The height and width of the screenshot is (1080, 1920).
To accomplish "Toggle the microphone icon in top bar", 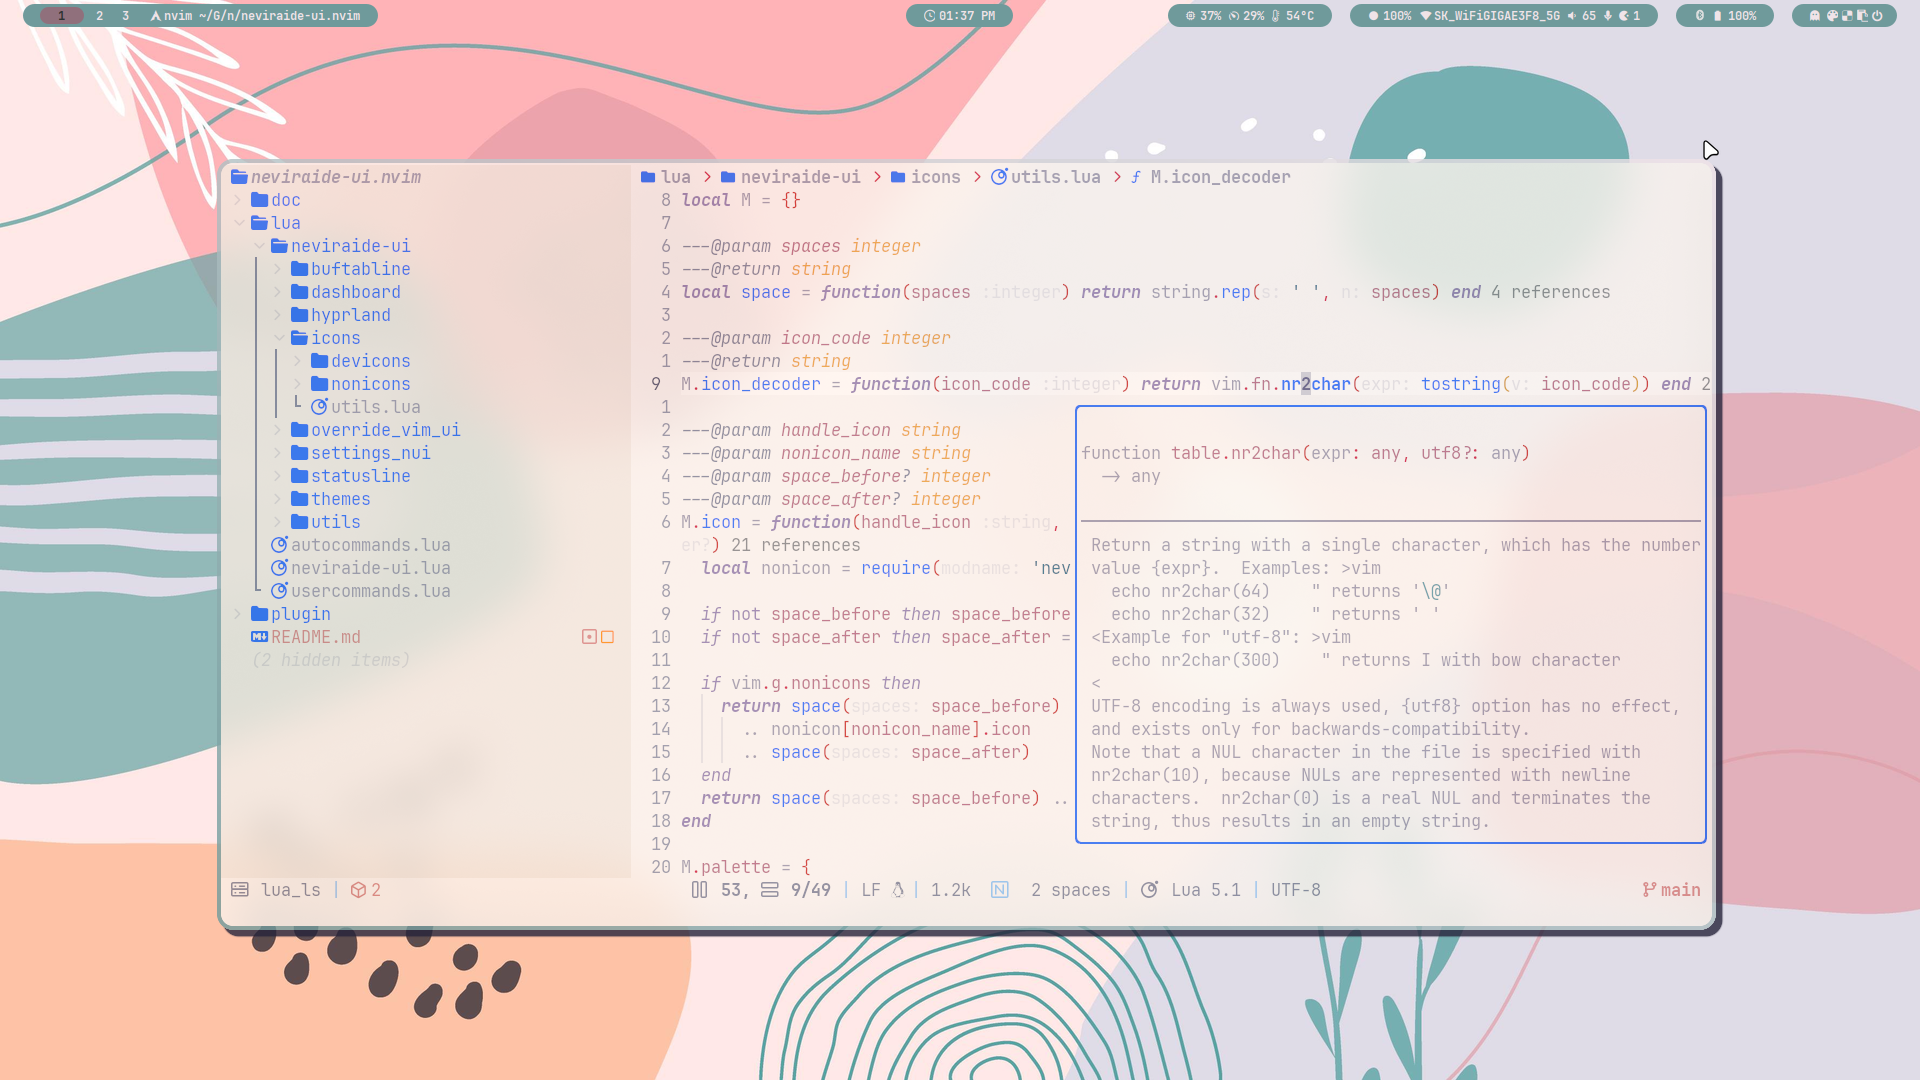I will (x=1608, y=15).
